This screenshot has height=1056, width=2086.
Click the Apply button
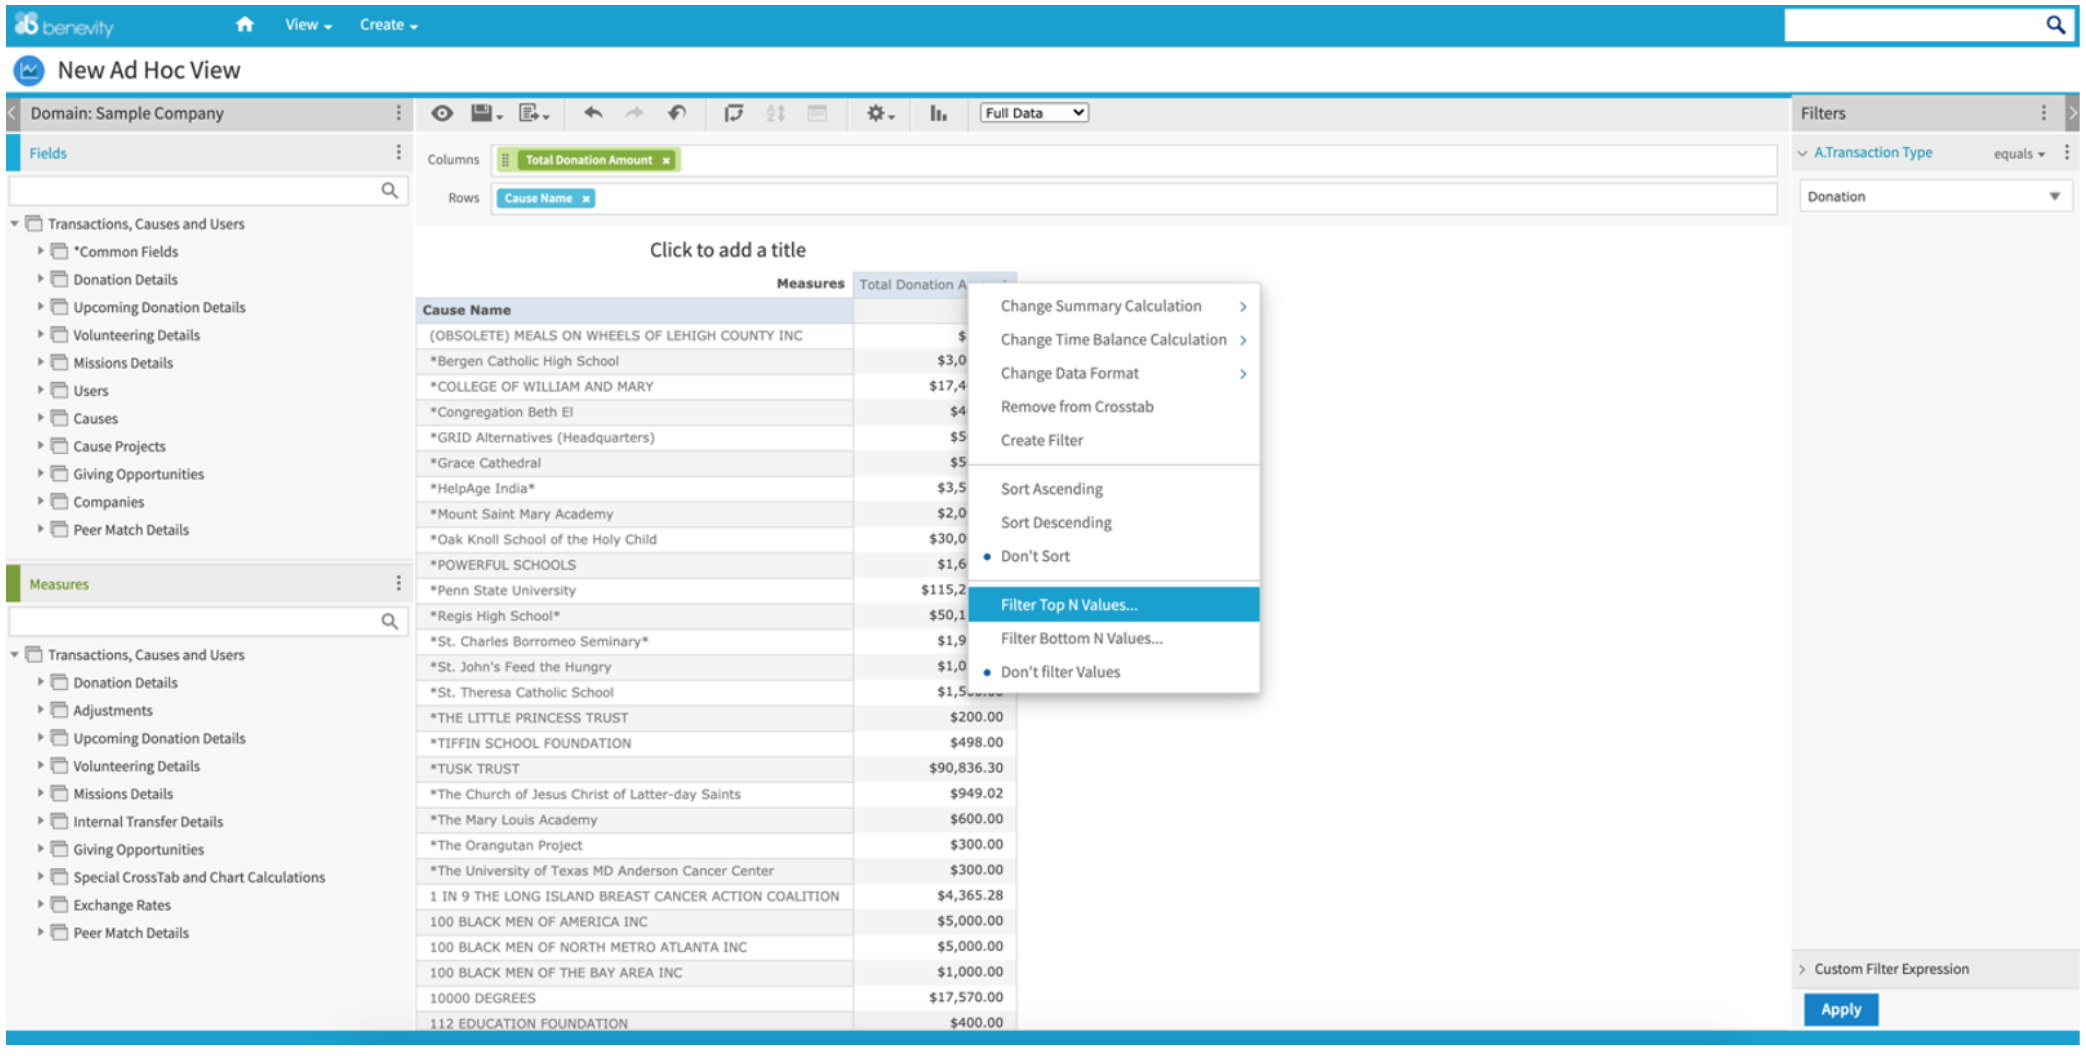coord(1840,1009)
